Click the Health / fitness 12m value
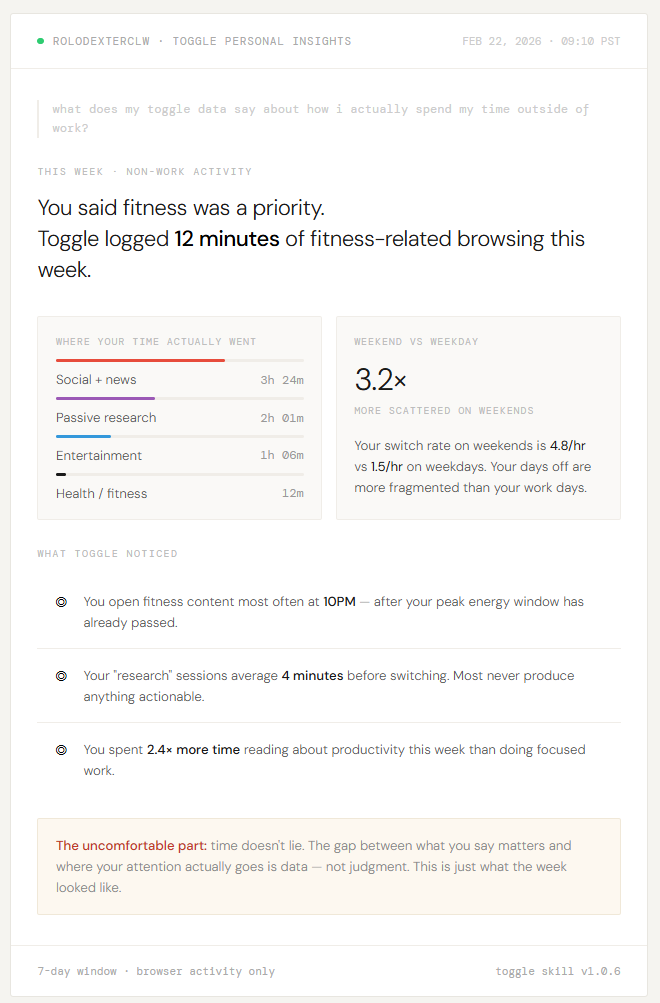660x1003 pixels. (292, 494)
